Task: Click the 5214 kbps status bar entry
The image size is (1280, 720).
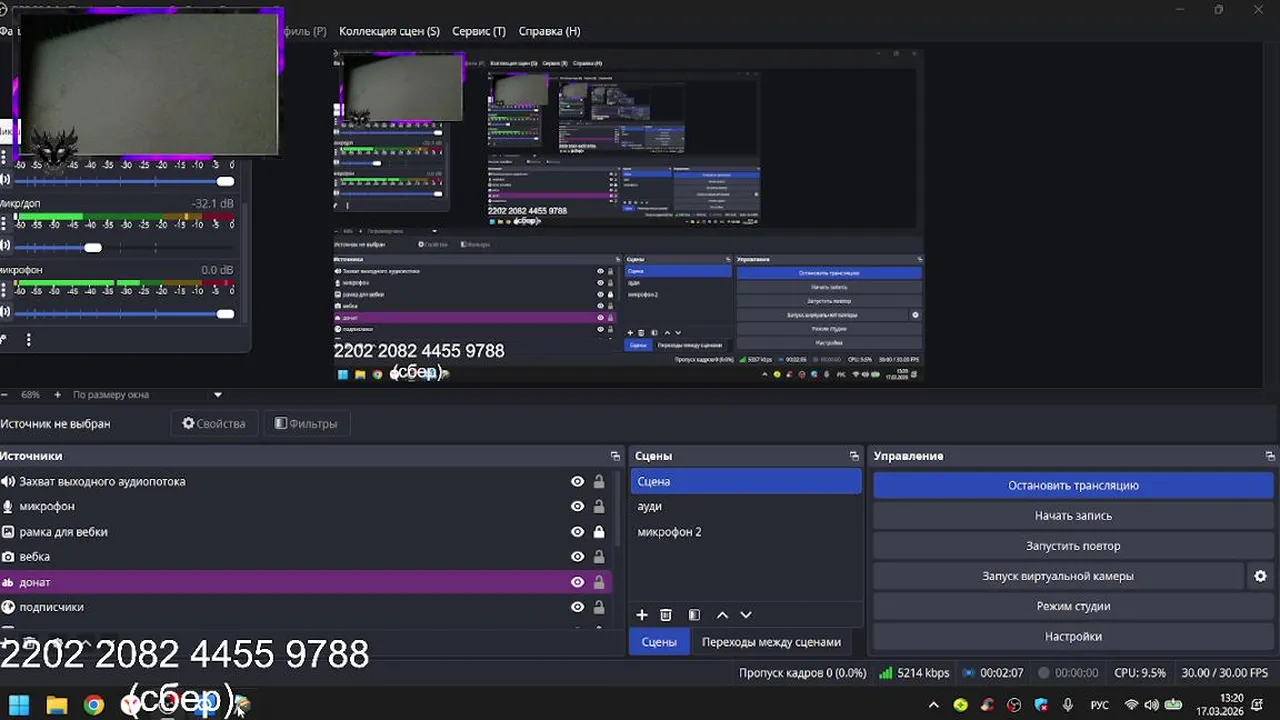Action: [x=914, y=673]
